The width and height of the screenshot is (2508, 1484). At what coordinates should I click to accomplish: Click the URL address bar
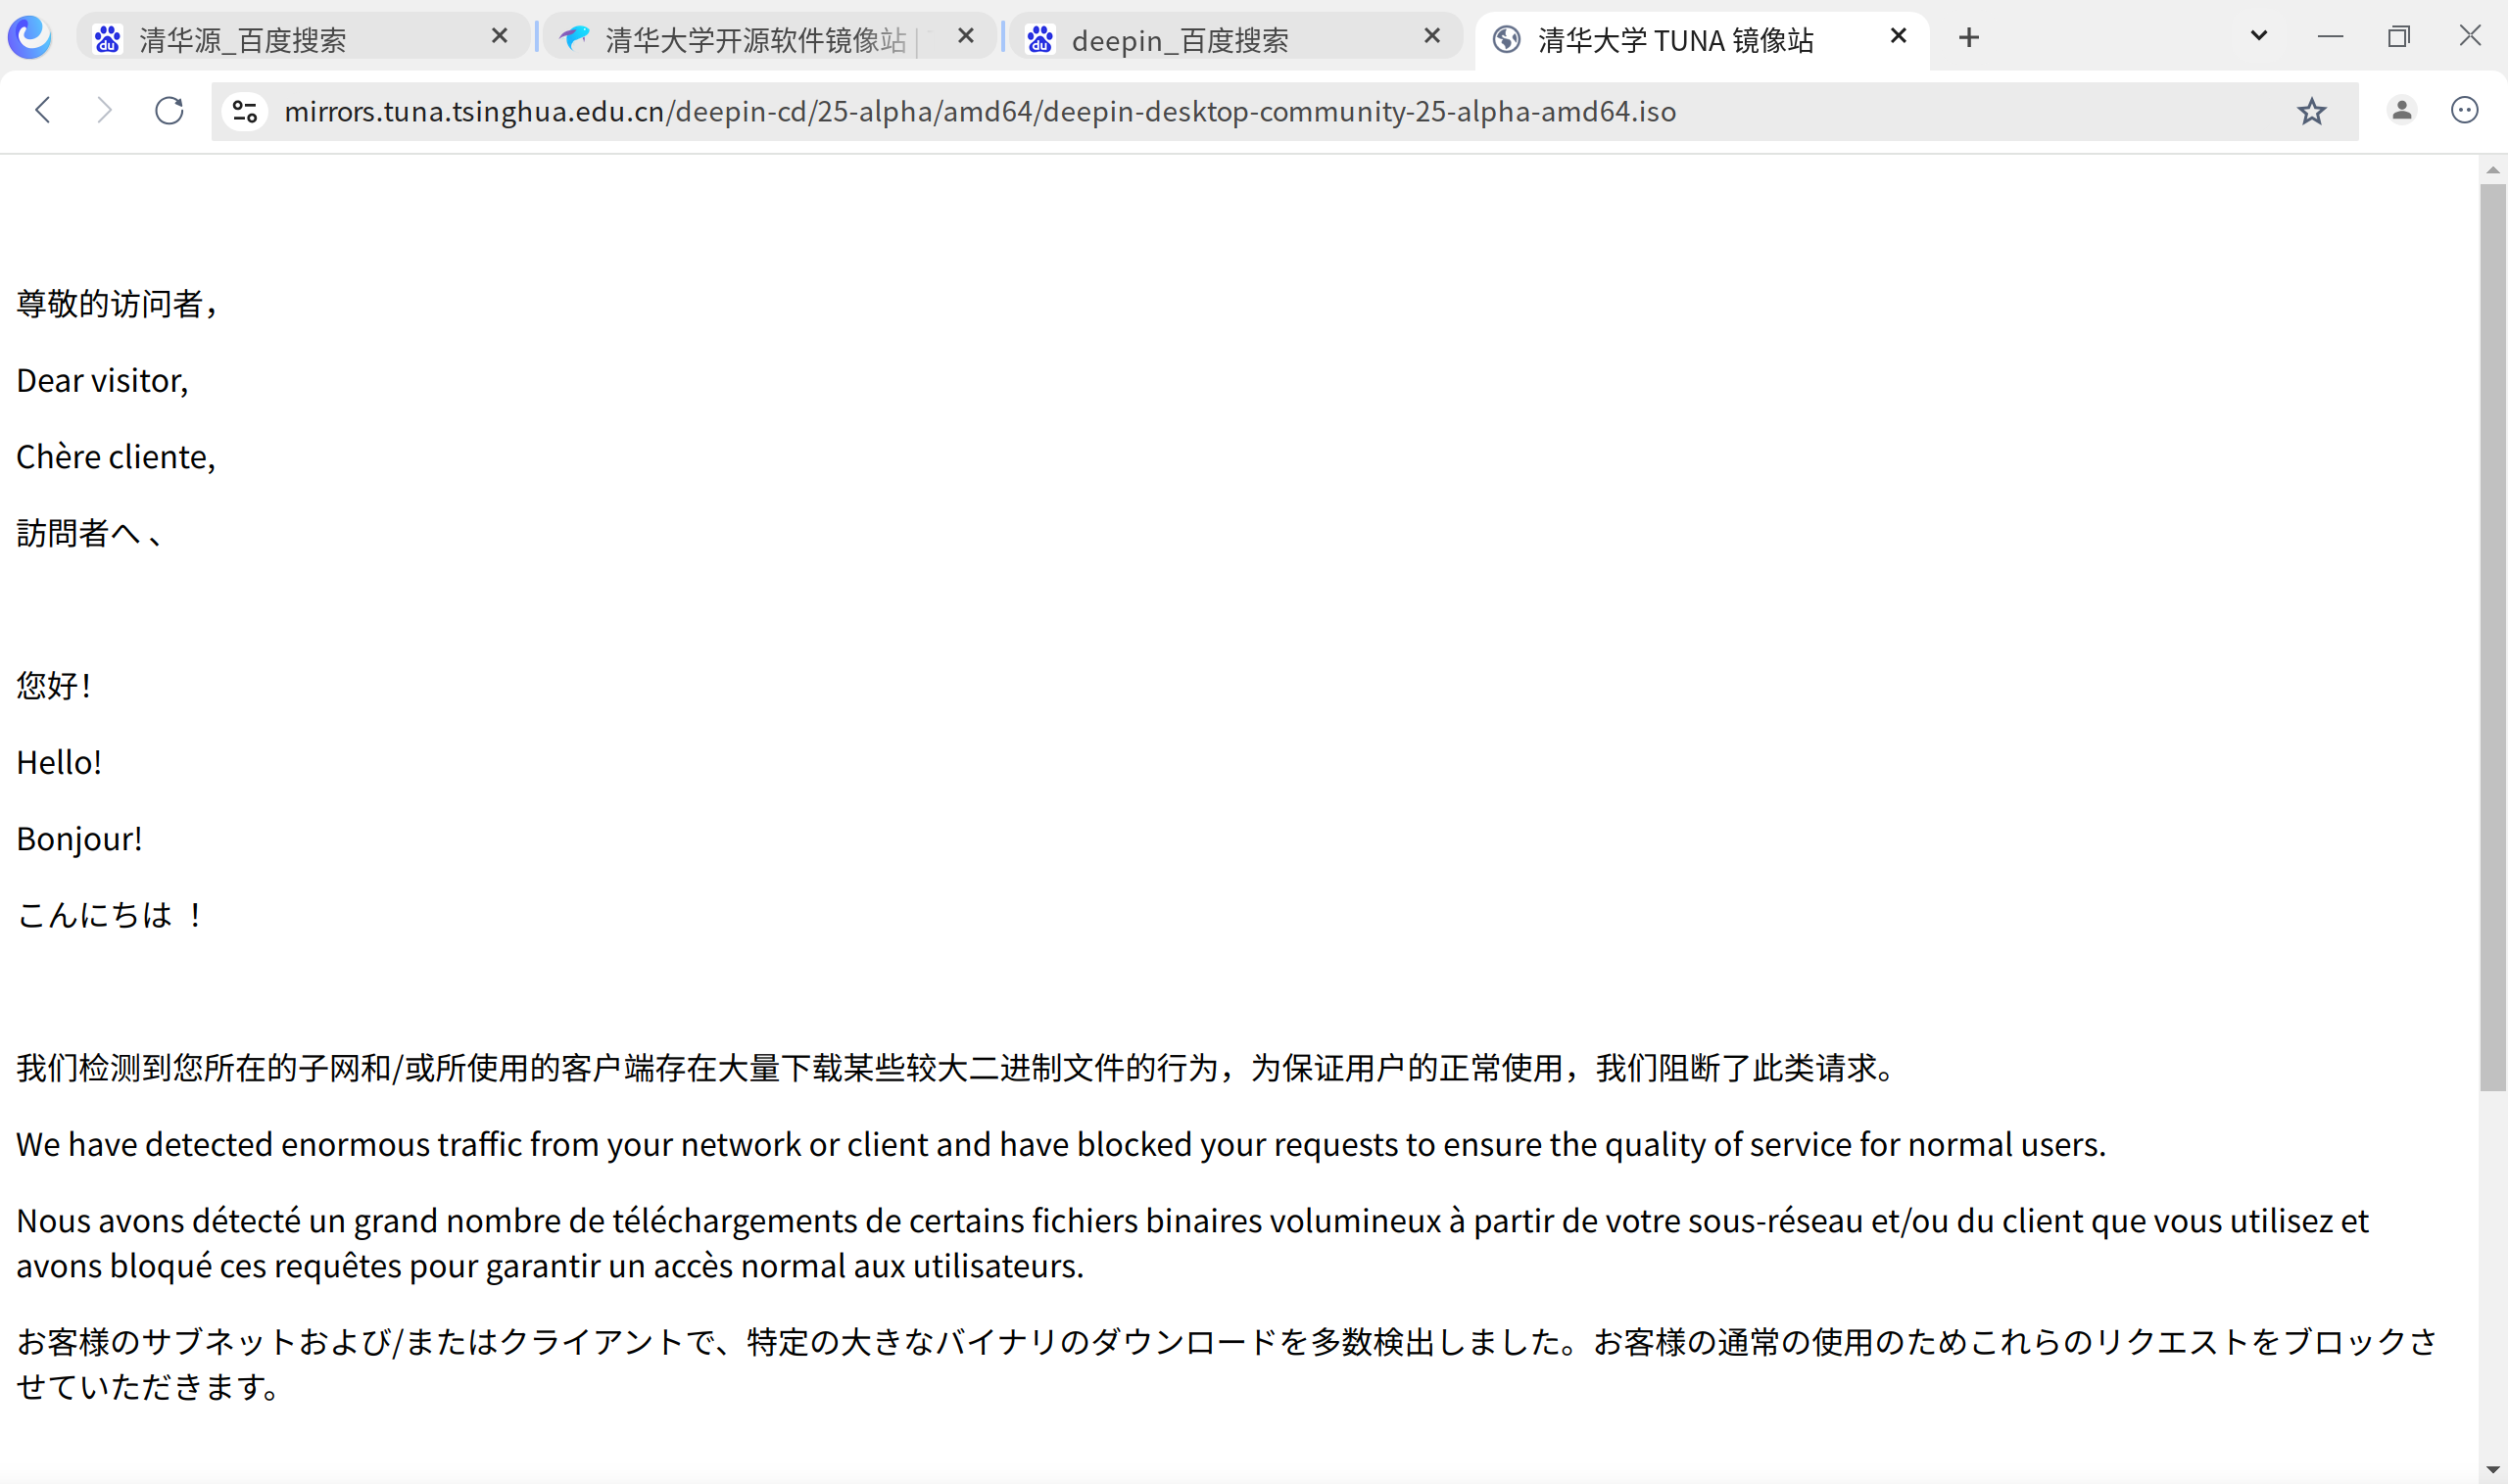click(1284, 111)
